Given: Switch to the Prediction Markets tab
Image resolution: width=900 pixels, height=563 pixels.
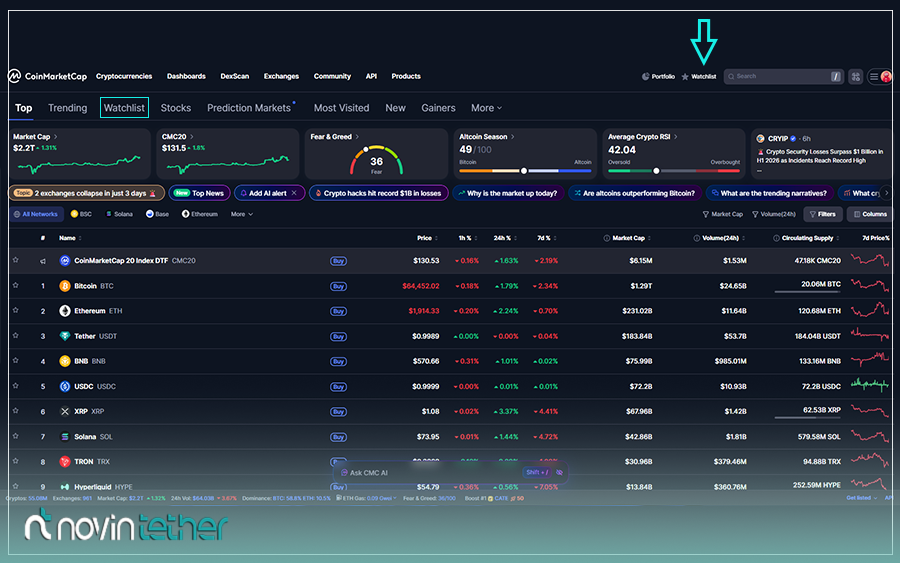Looking at the screenshot, I should pos(249,108).
